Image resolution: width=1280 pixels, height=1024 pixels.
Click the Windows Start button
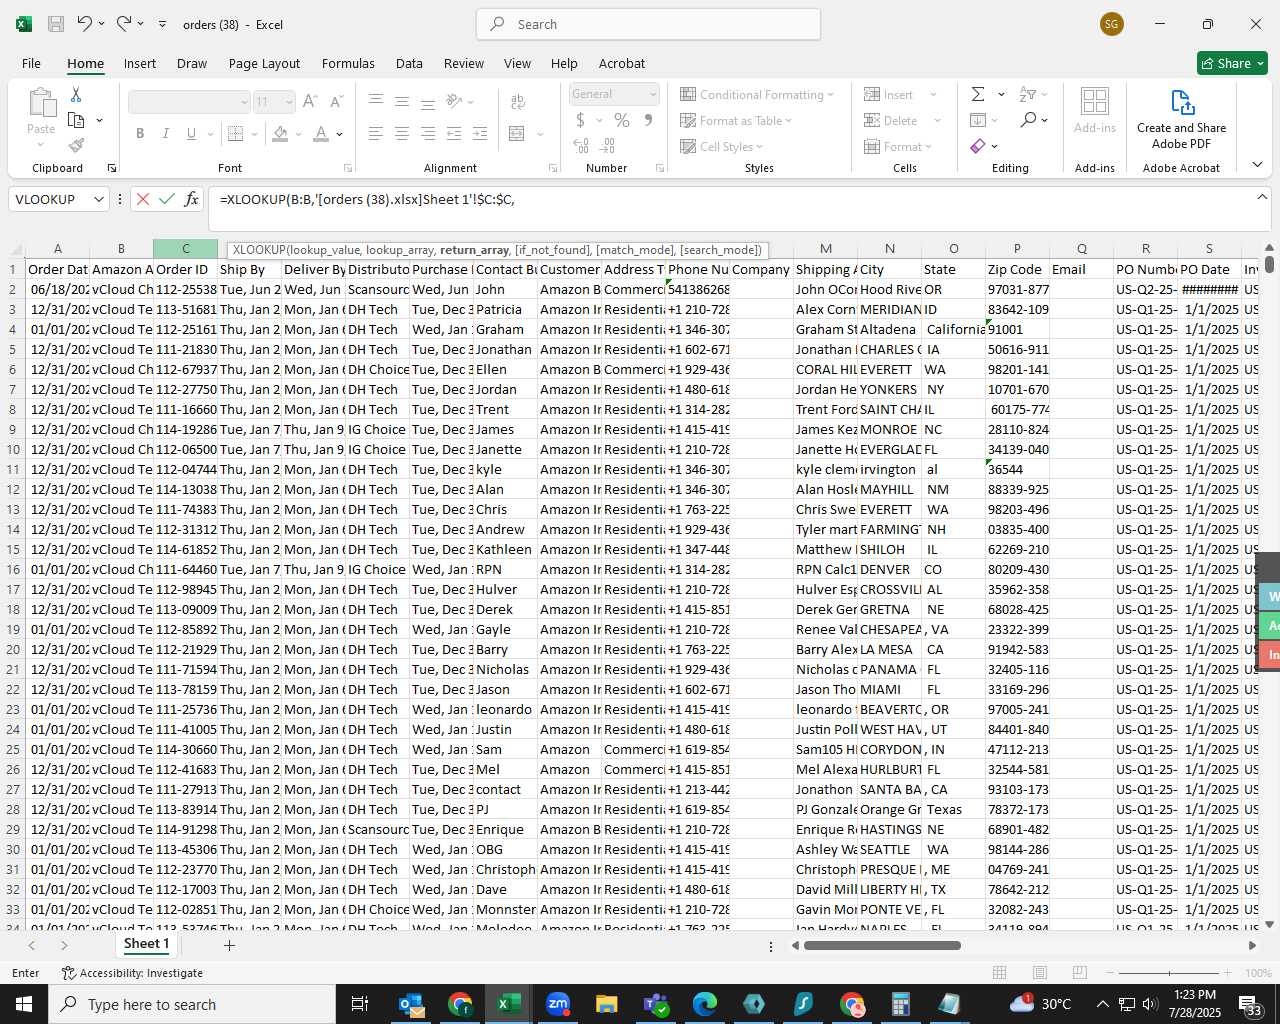tap(24, 1004)
